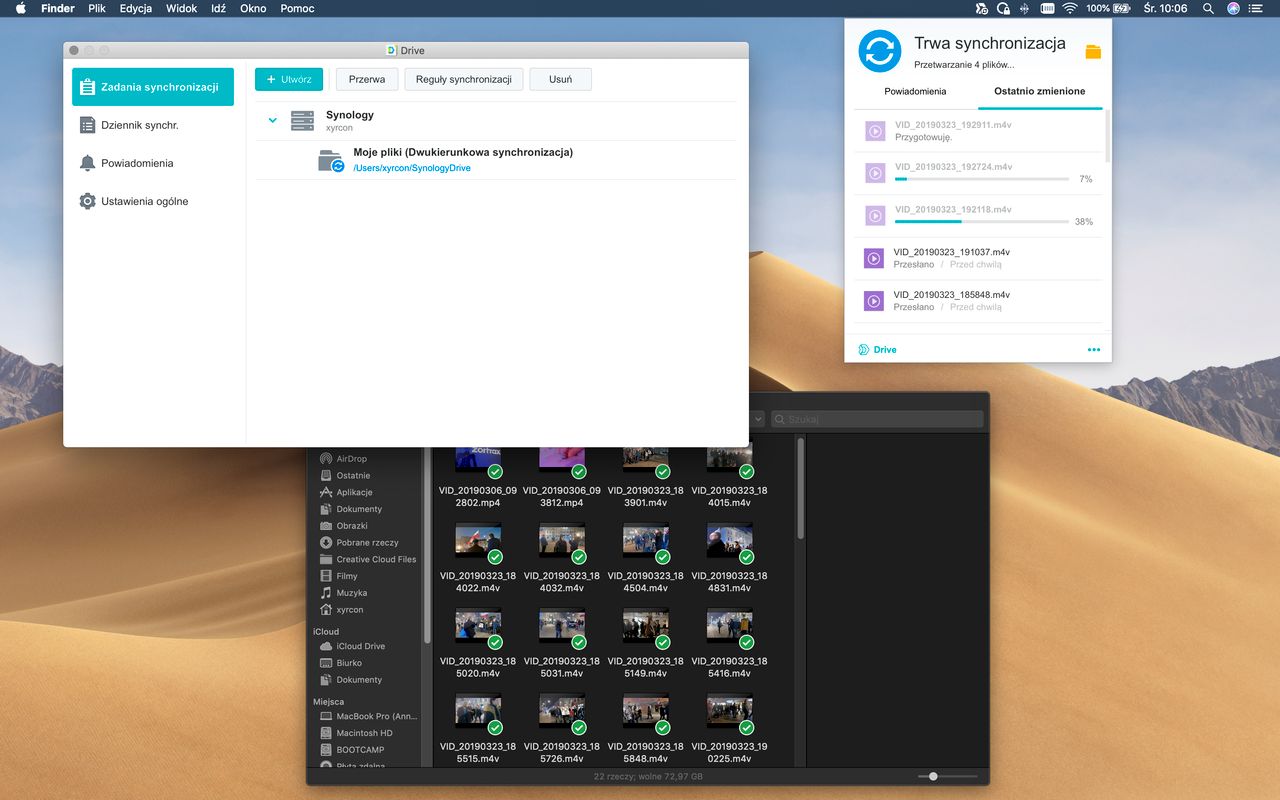Screen dimensions: 1280x800
Task: Open the Edycja menu
Action: (135, 8)
